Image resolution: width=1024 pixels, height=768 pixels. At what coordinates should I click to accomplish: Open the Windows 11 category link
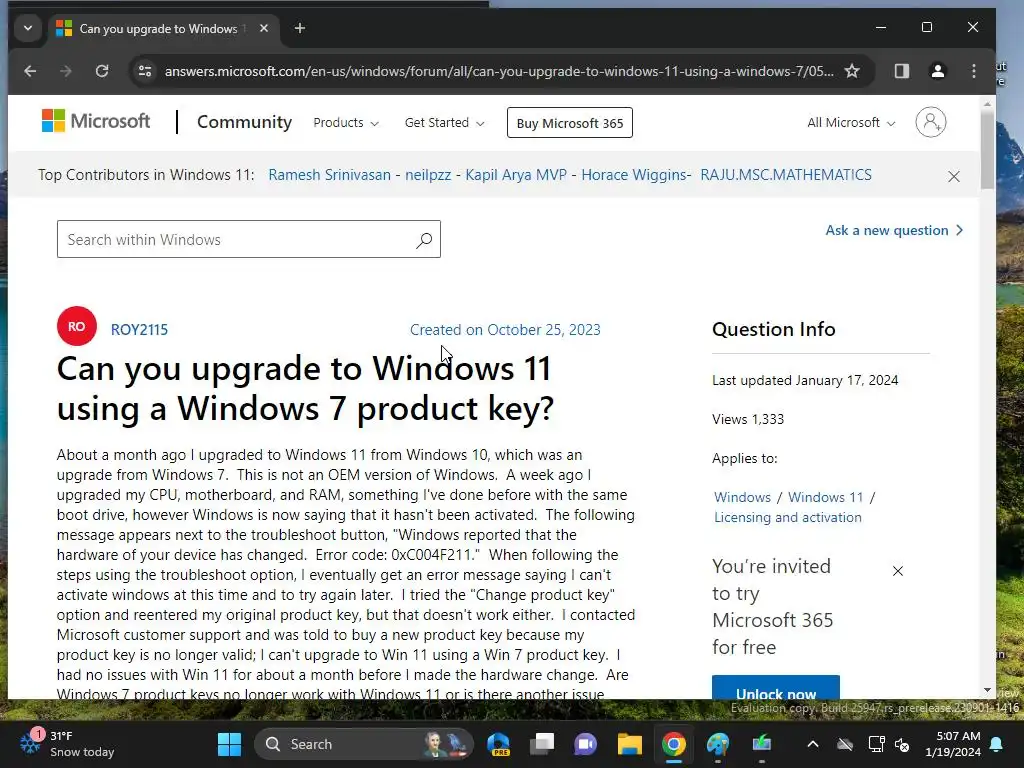pyautogui.click(x=825, y=497)
